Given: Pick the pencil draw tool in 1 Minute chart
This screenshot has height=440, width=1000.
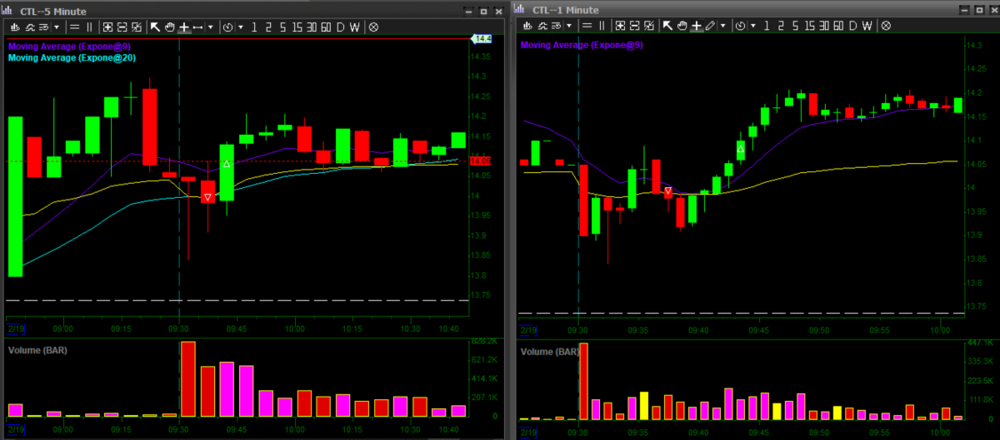Looking at the screenshot, I should (709, 26).
